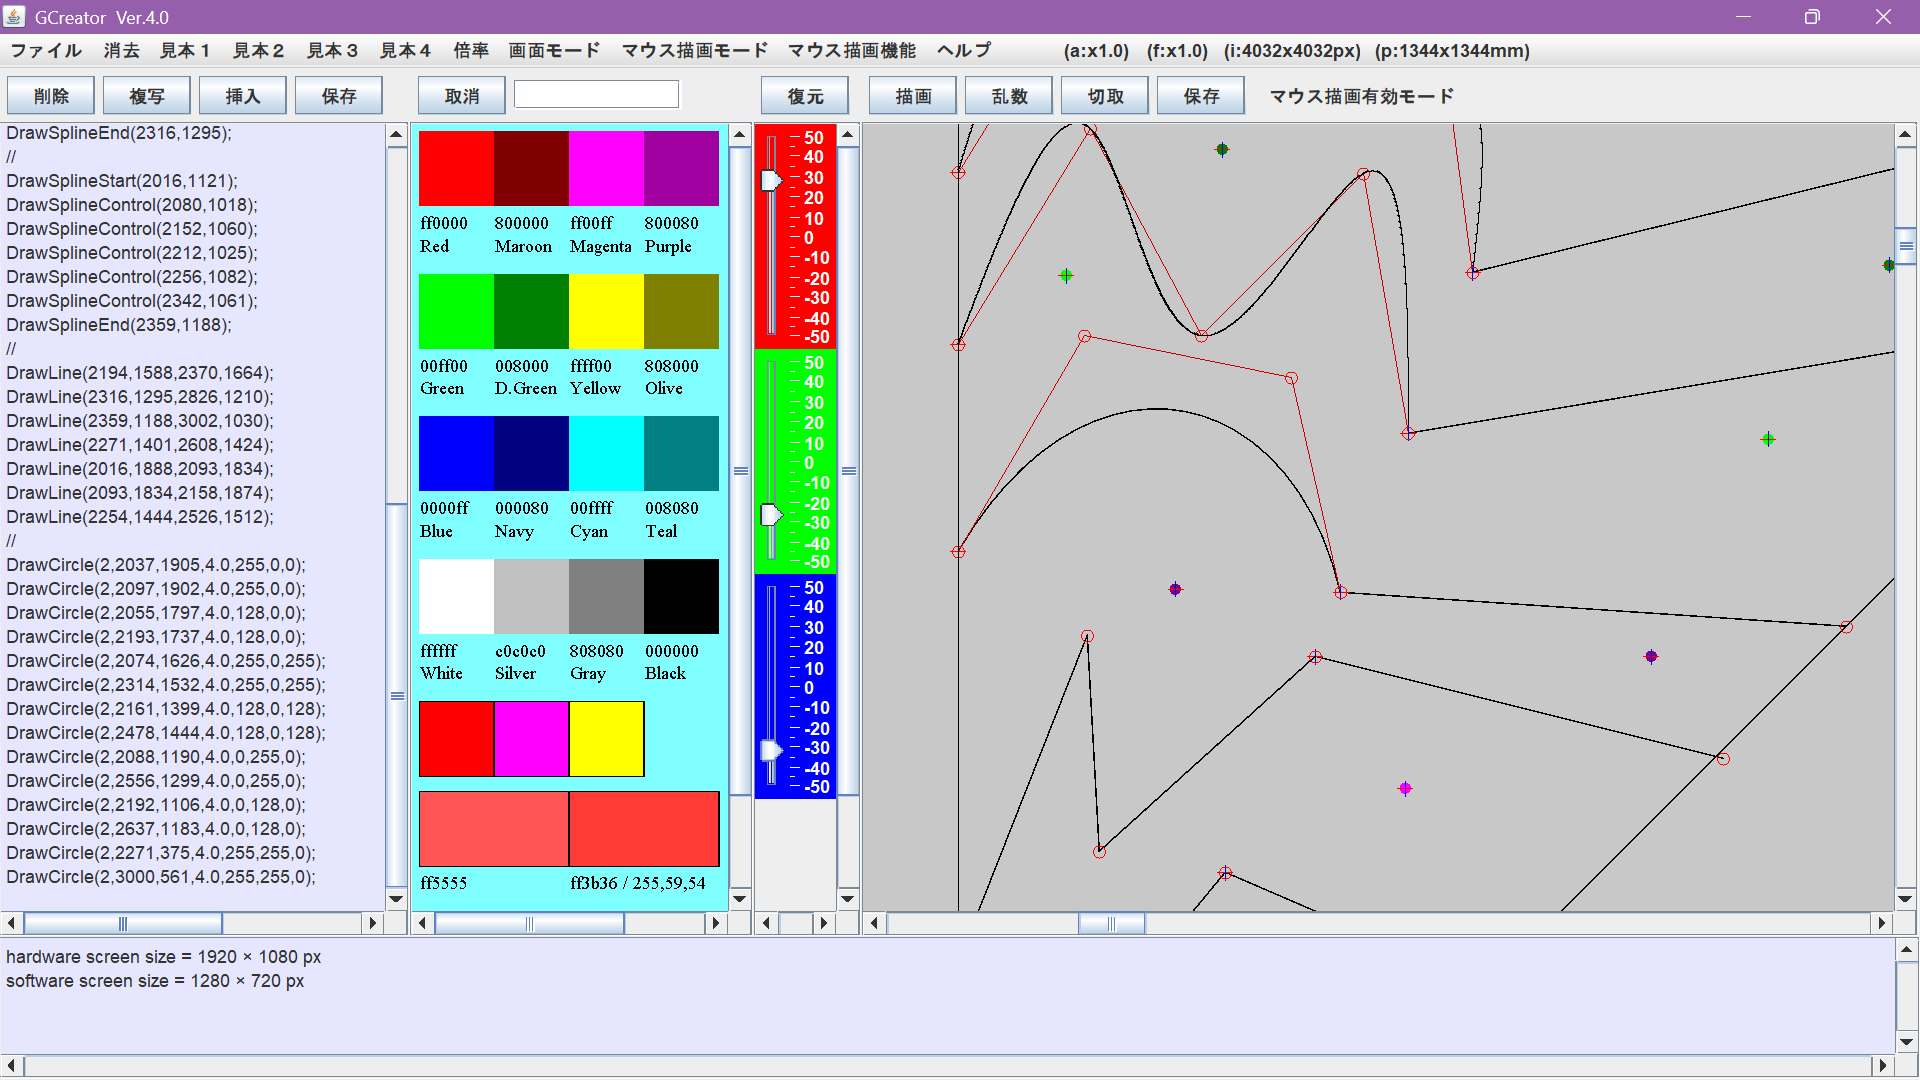1920x1080 pixels.
Task: Pick the Teal 008080 color swatch
Action: point(681,453)
